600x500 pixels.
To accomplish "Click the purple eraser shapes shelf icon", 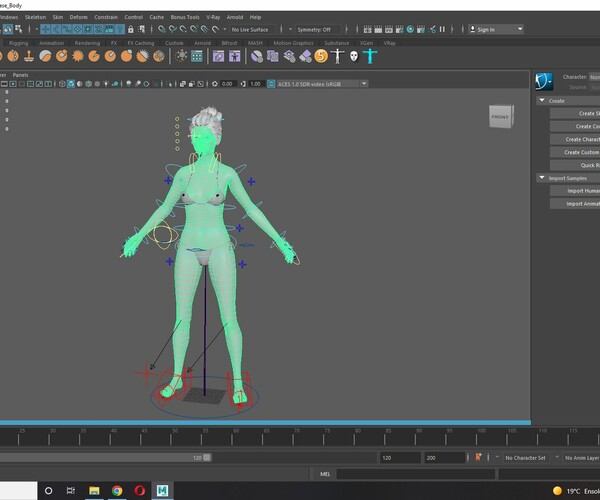I will 305,56.
